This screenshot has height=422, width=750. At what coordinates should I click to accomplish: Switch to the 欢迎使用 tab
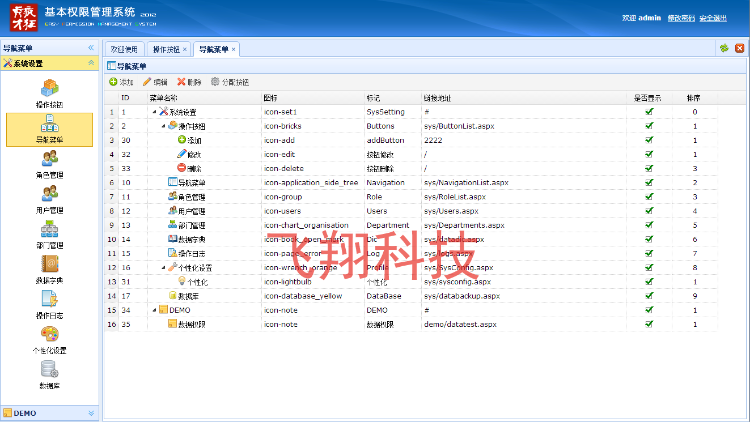[124, 49]
